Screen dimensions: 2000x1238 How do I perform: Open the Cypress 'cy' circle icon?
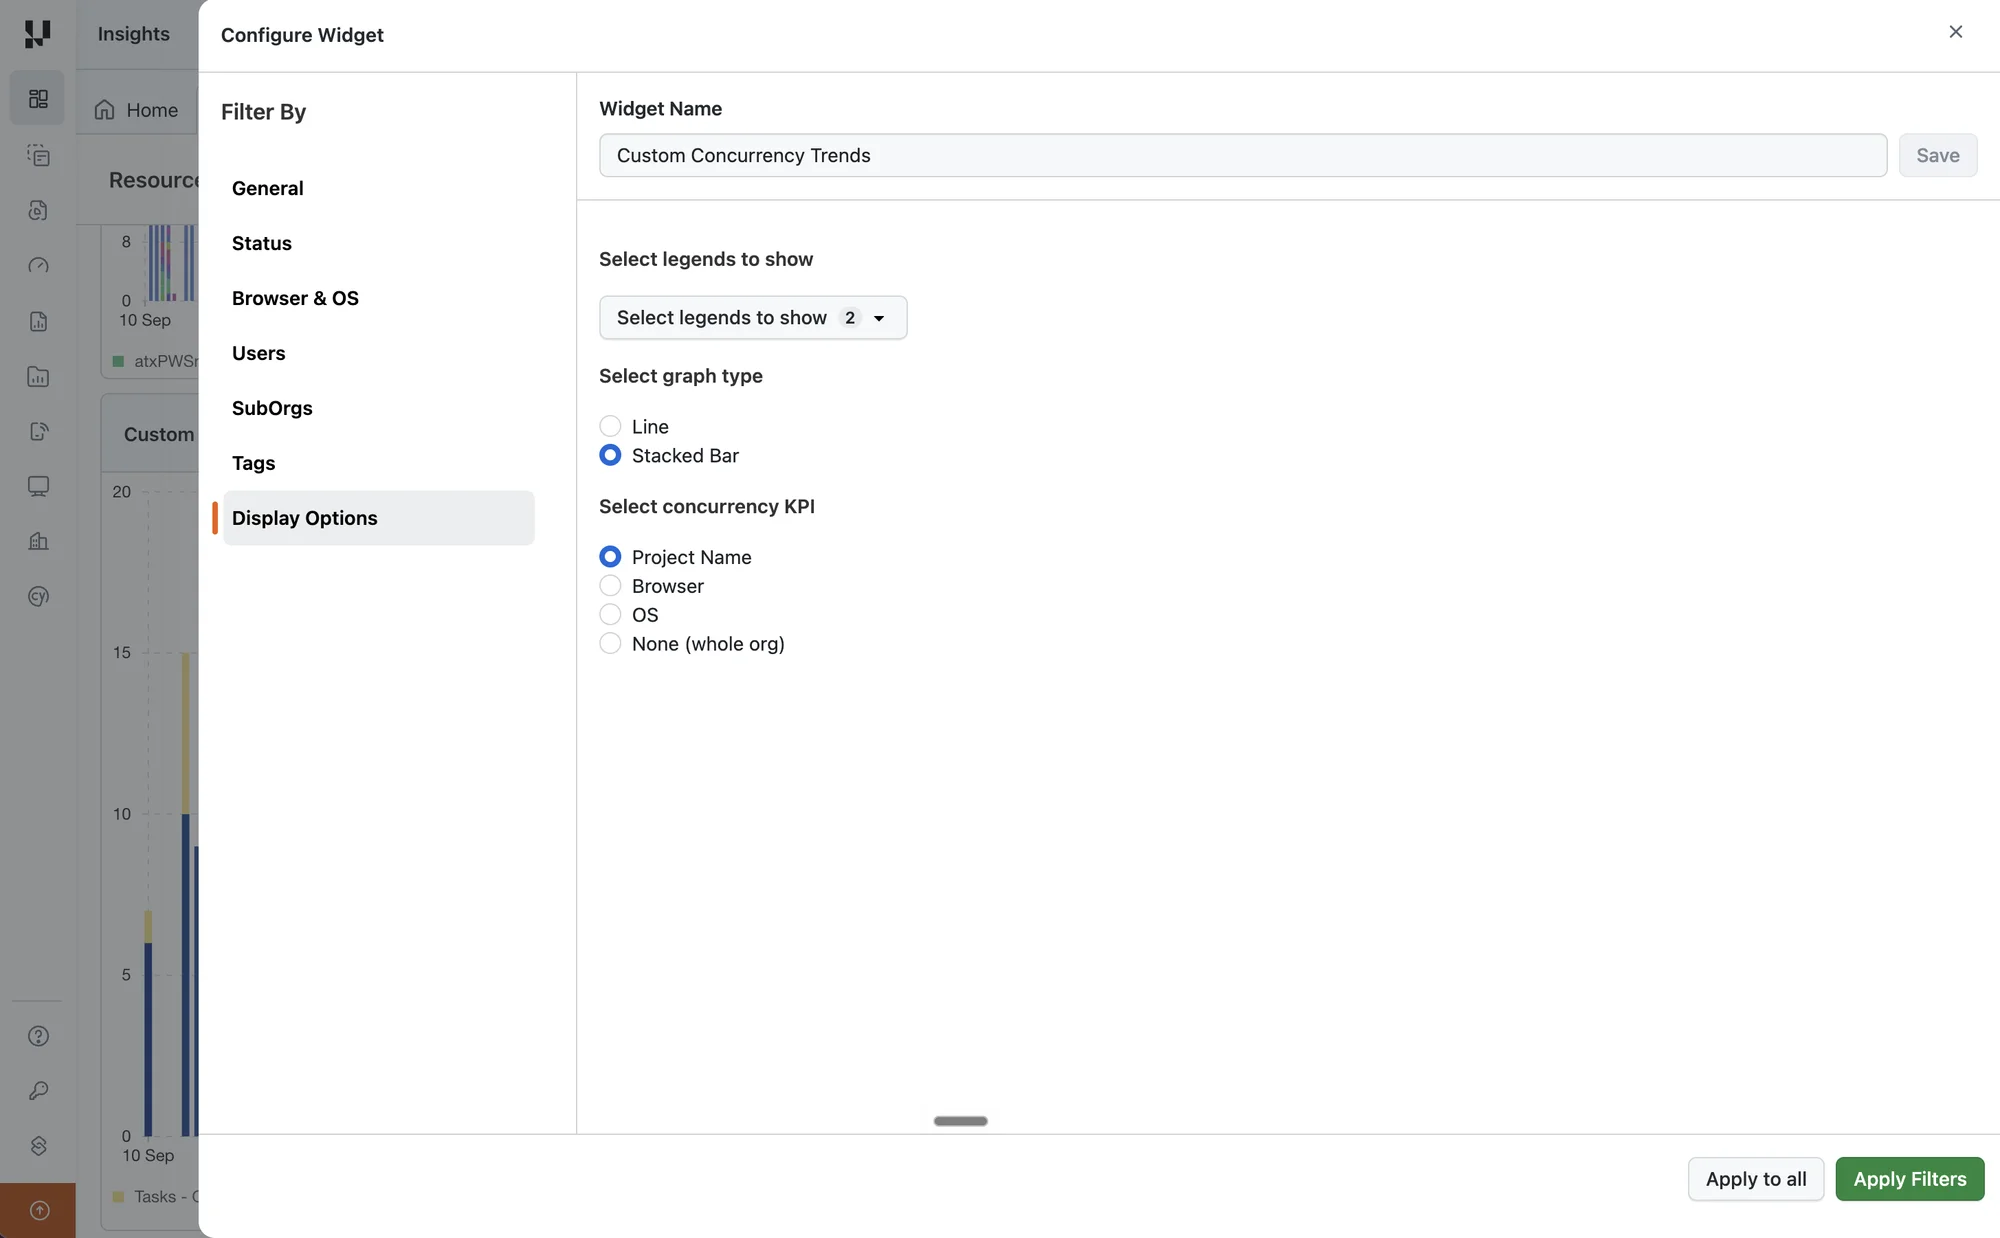(38, 596)
